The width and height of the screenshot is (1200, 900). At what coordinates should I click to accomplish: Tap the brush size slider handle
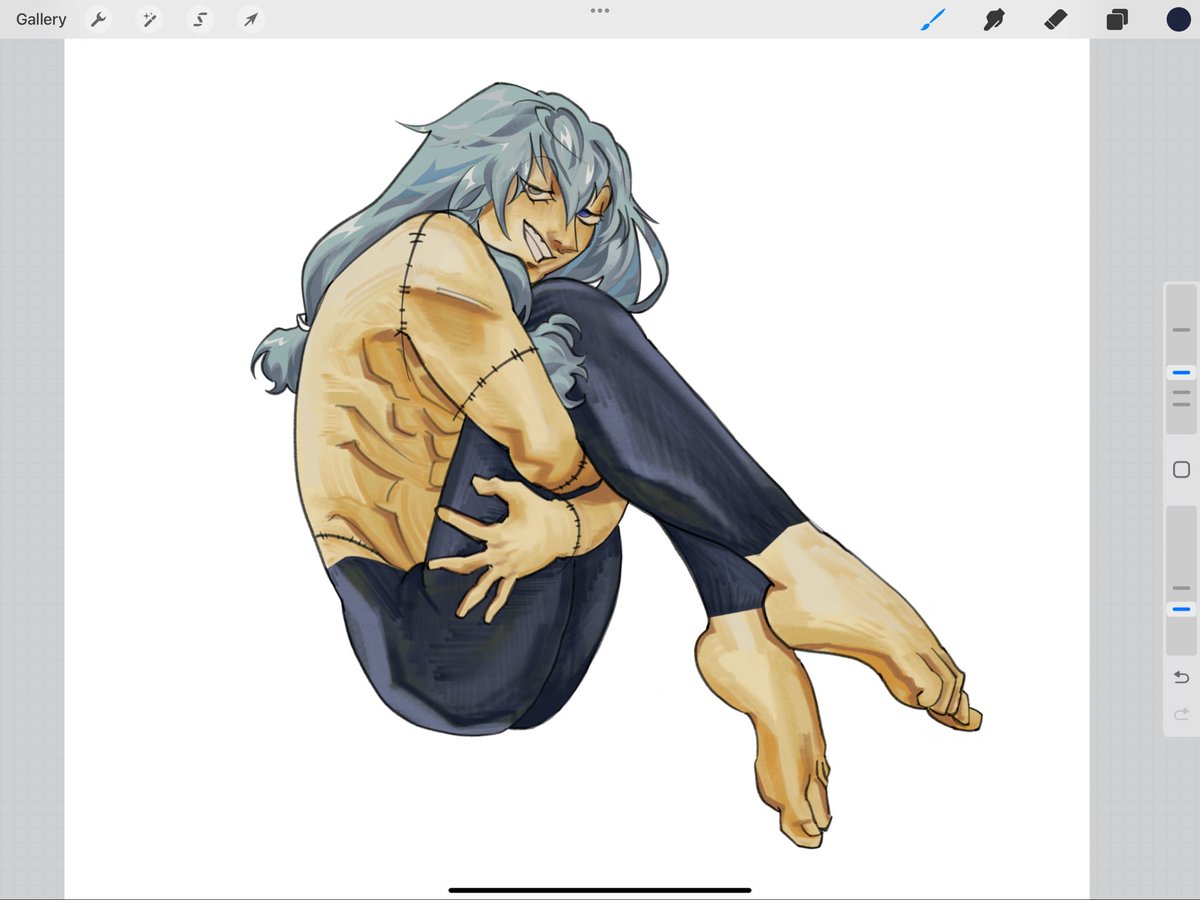point(1181,372)
